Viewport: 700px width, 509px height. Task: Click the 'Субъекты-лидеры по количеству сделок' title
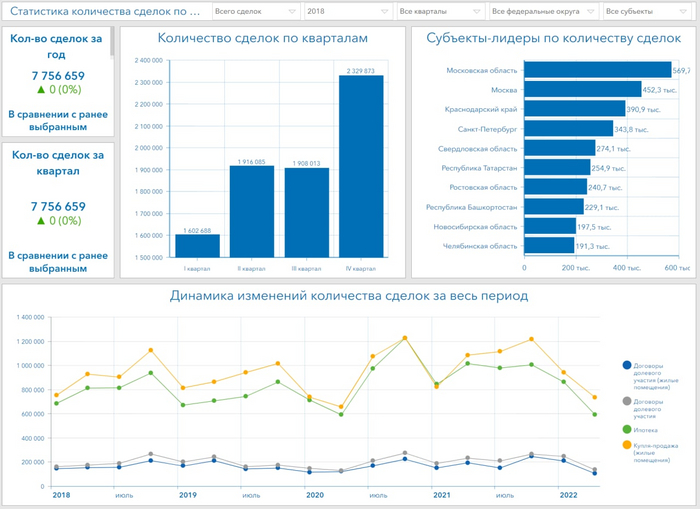pos(554,38)
